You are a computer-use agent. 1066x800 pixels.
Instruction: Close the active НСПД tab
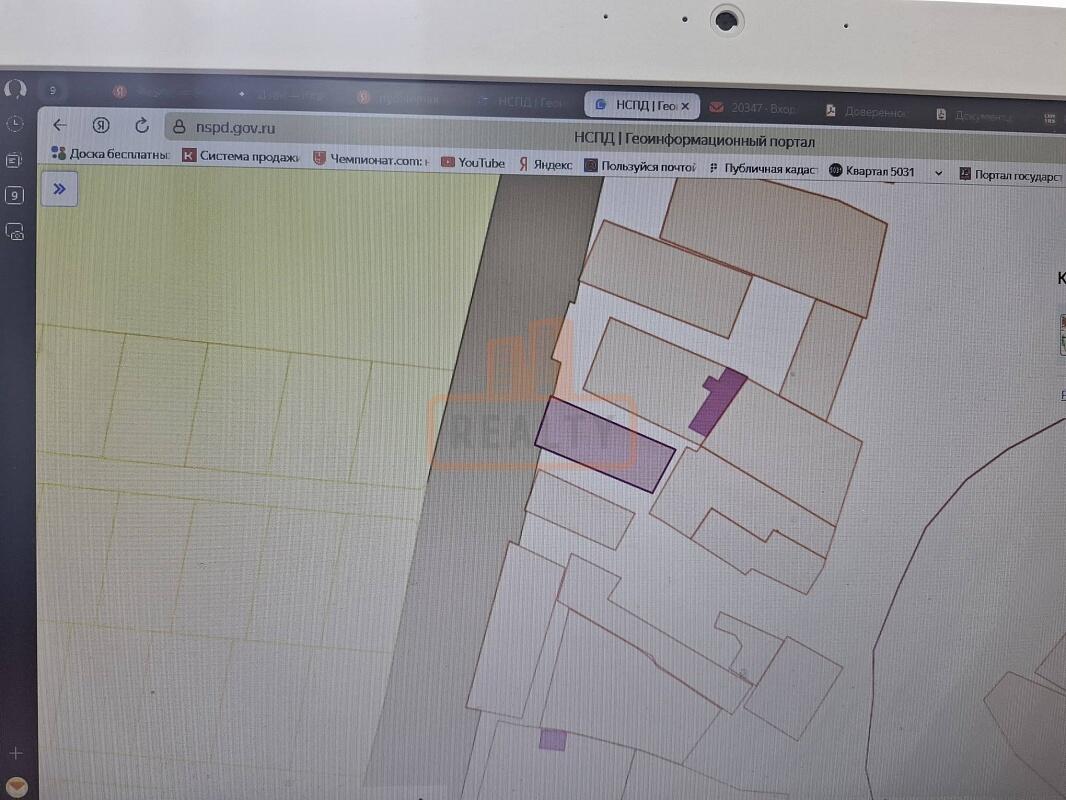click(x=685, y=105)
